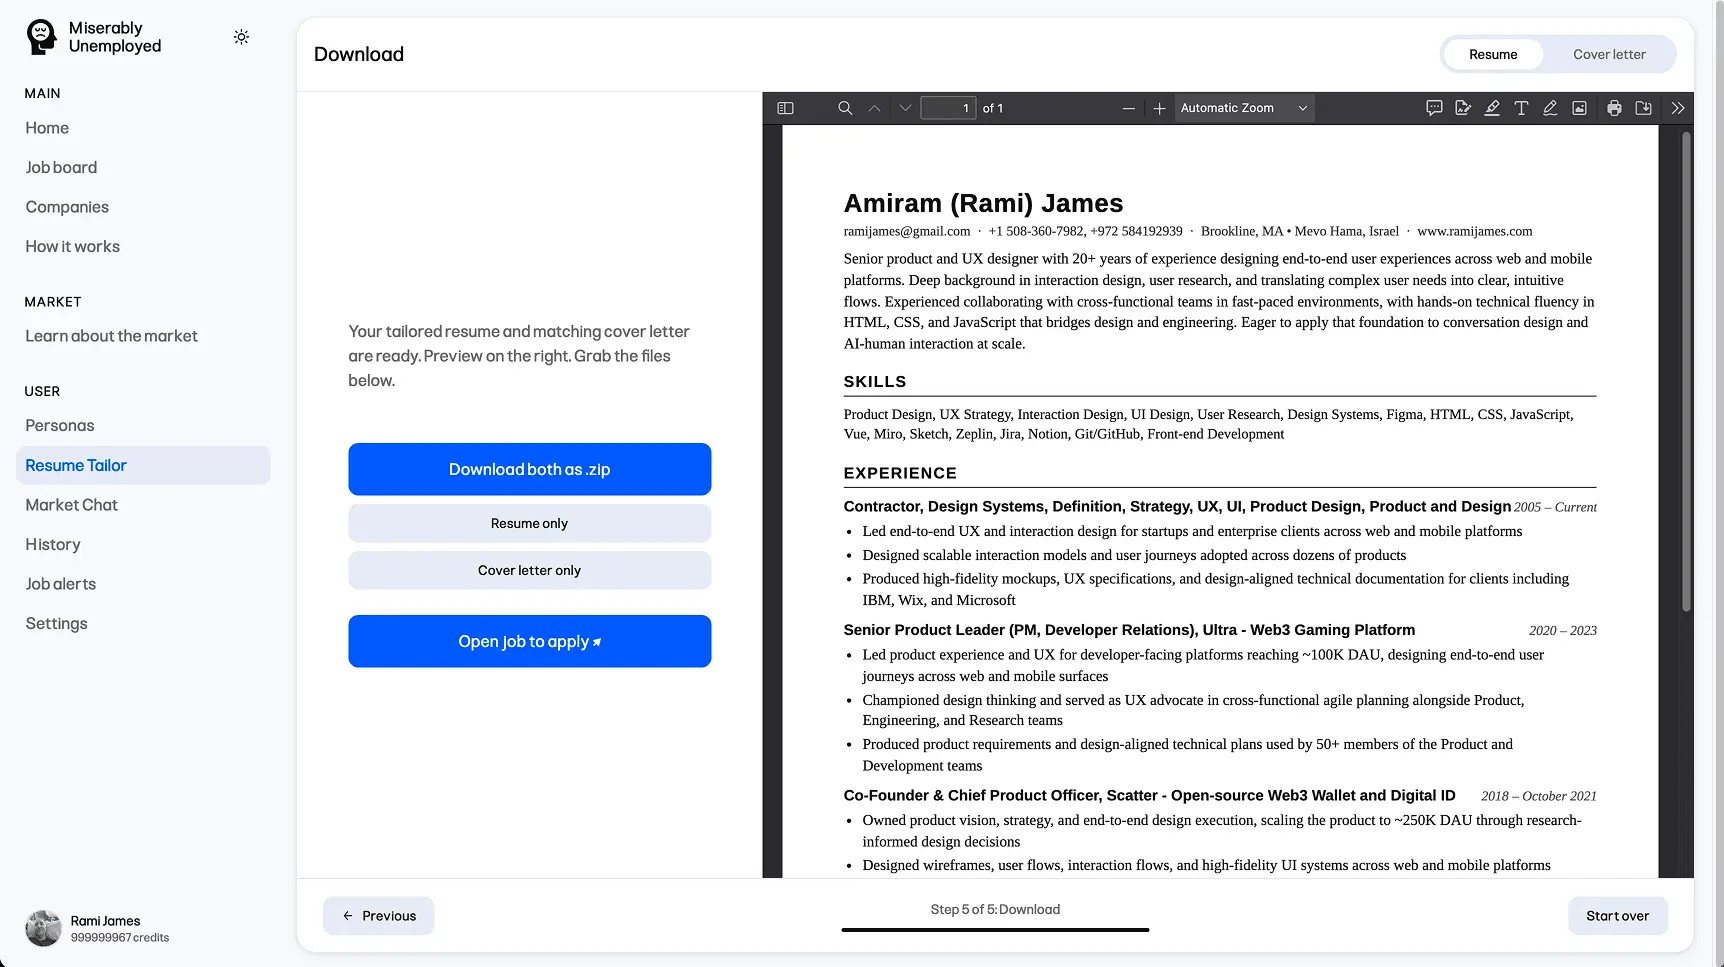Image resolution: width=1724 pixels, height=967 pixels.
Task: Open Job alerts
Action: click(x=61, y=584)
